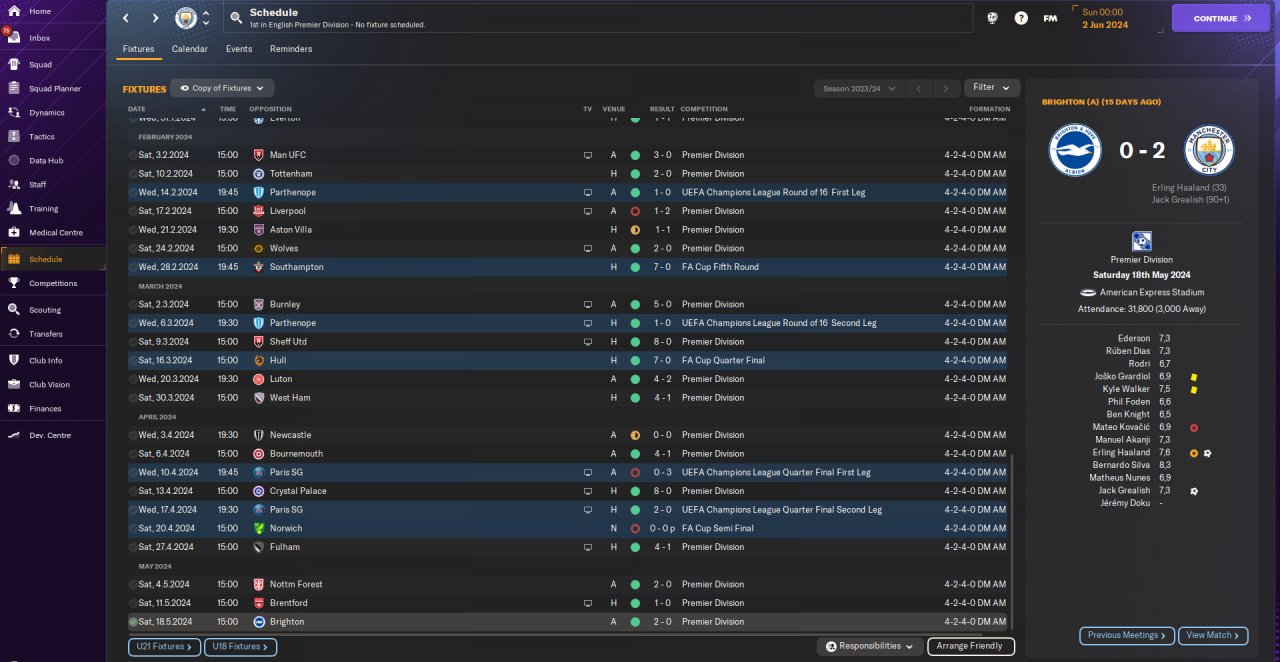1280x662 pixels.
Task: Open the help question mark icon
Action: coord(1021,18)
